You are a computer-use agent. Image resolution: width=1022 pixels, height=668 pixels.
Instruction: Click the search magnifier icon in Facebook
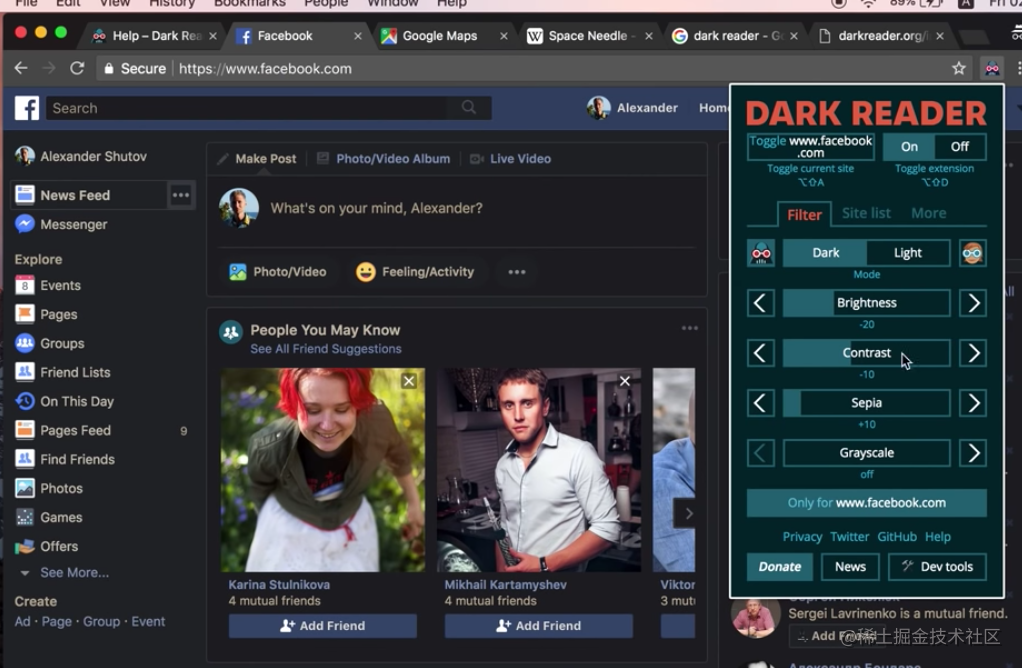[x=469, y=108]
